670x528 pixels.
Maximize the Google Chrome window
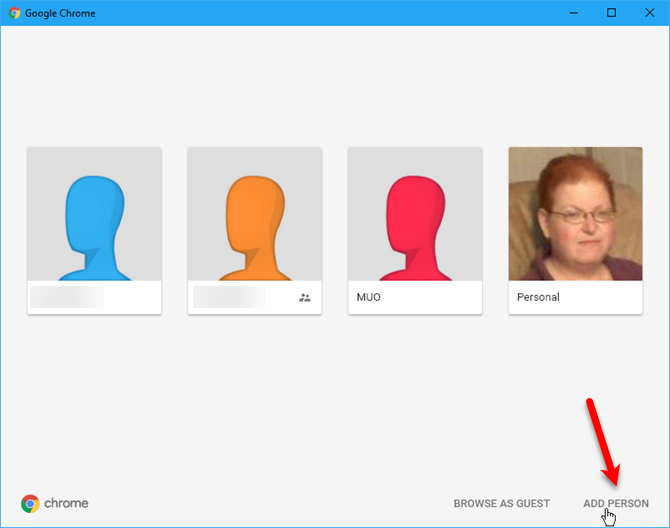click(611, 13)
